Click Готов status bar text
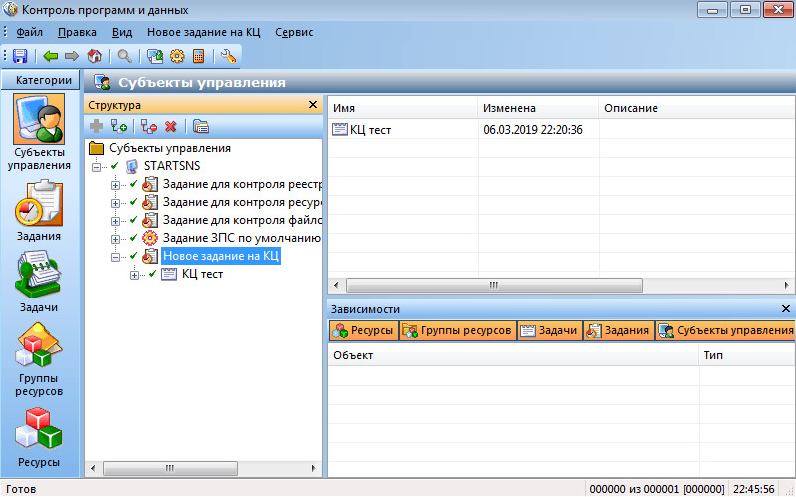796x497 pixels. 21,489
